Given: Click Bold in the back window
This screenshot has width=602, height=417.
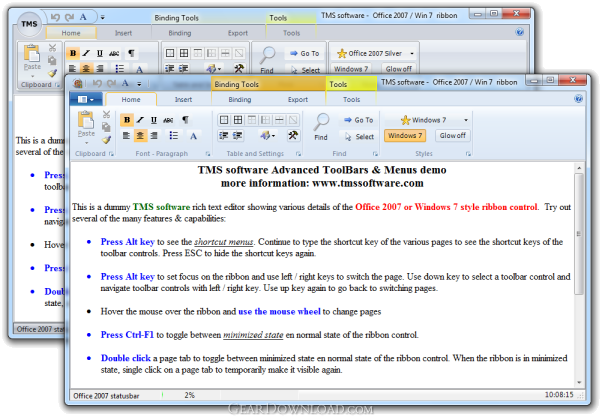Looking at the screenshot, I should (x=73, y=53).
